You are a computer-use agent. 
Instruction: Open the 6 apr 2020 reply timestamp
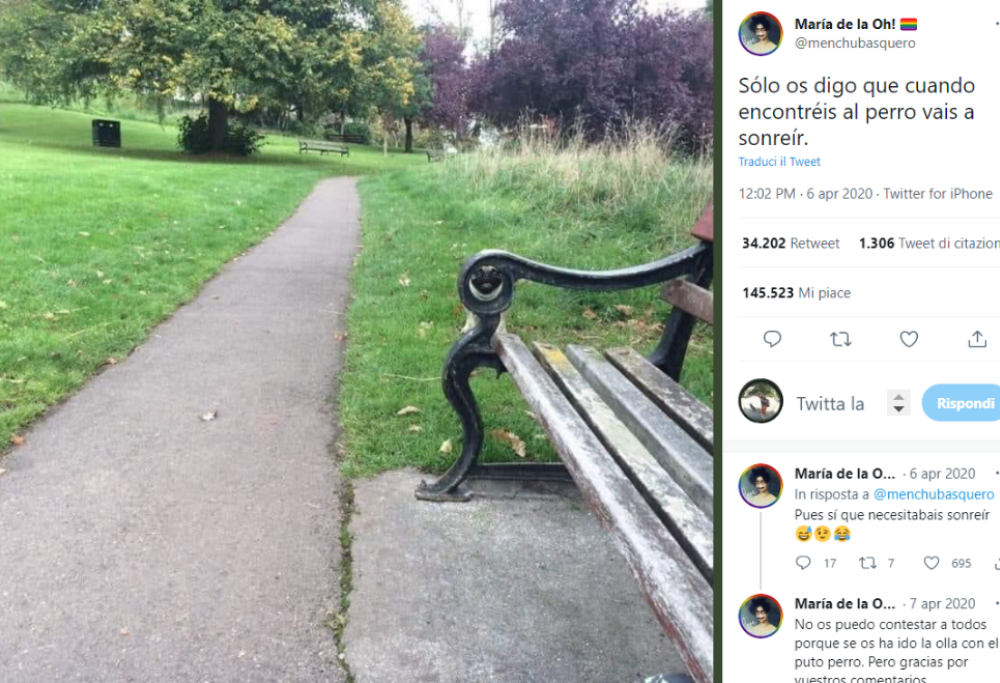point(942,474)
